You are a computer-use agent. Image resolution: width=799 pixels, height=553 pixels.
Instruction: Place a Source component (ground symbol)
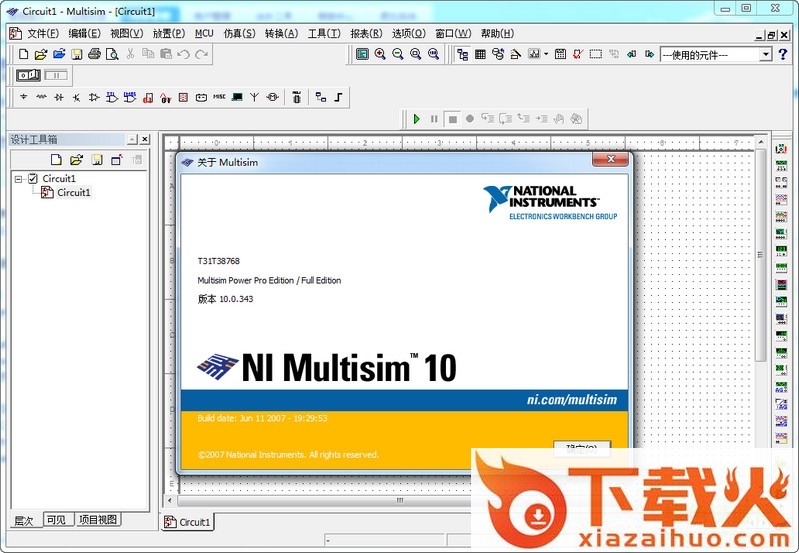pos(23,97)
